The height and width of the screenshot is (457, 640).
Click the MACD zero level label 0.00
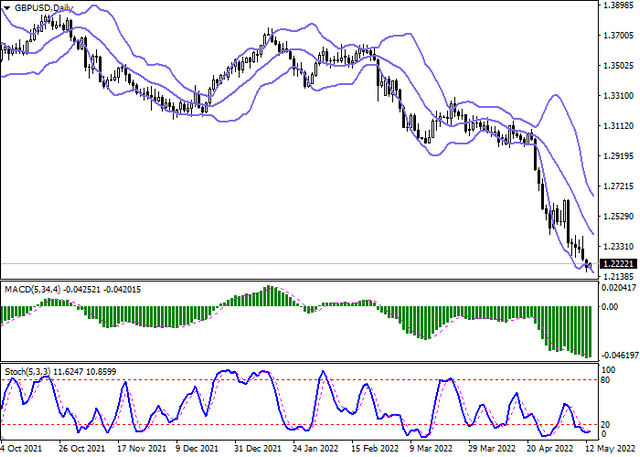[611, 306]
